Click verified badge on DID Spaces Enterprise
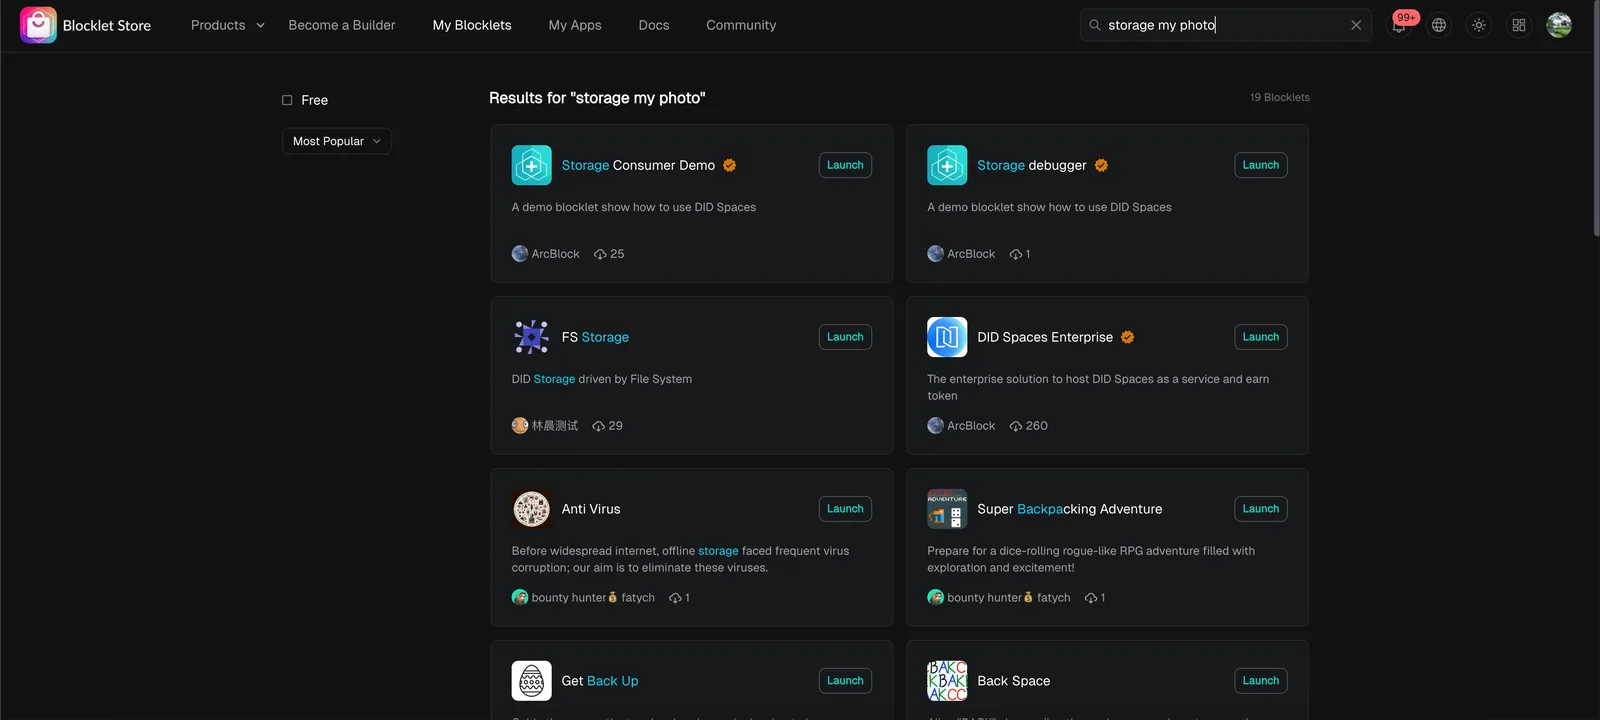 tap(1128, 337)
